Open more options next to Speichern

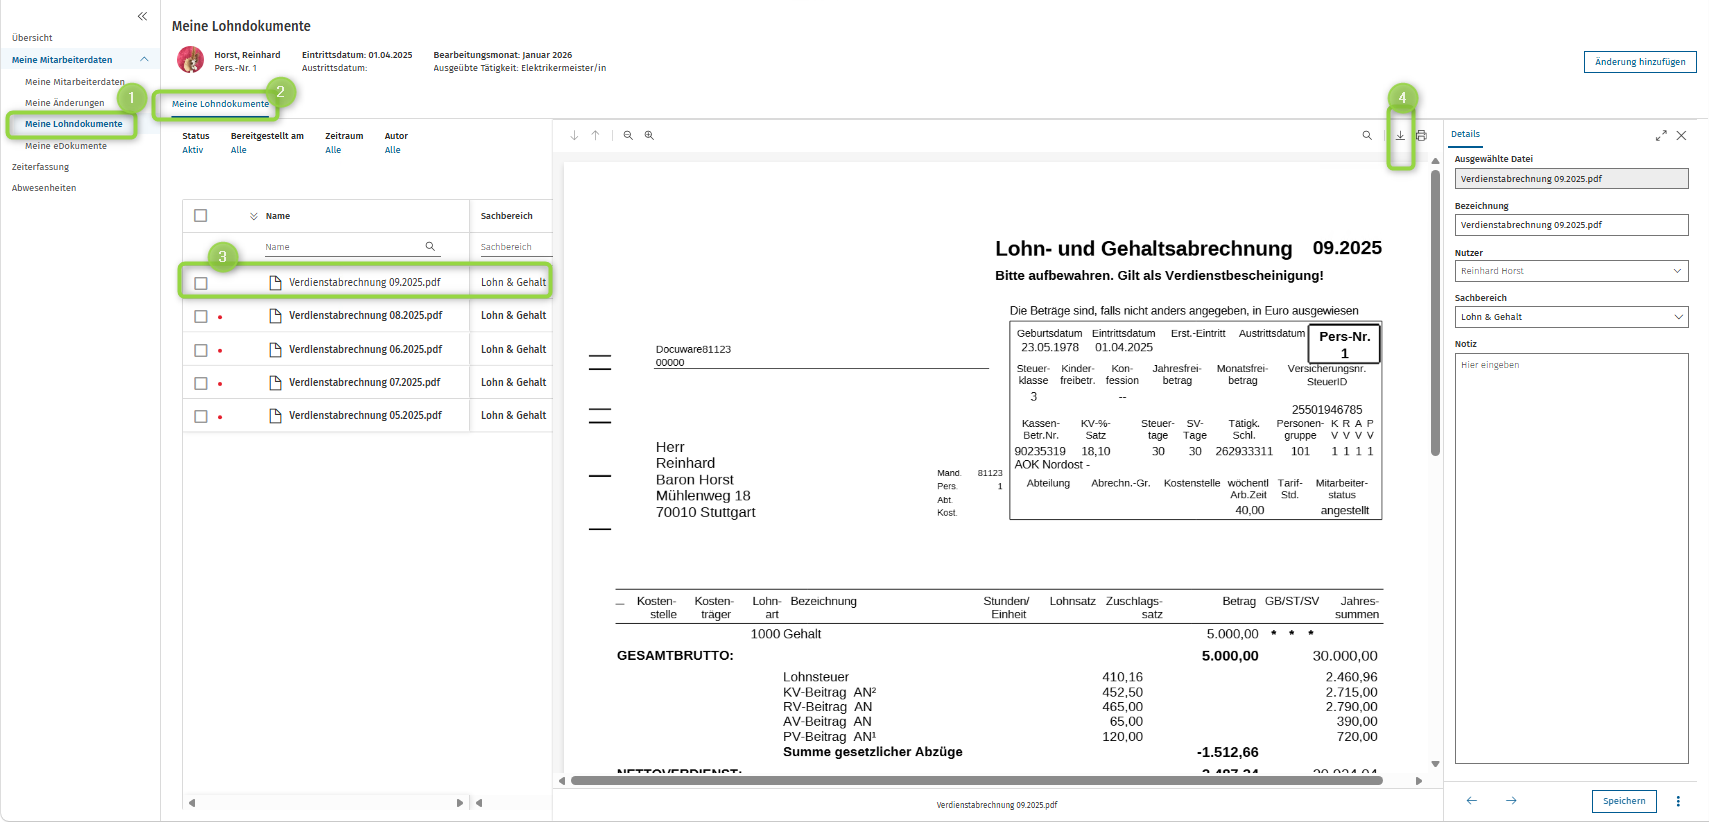click(x=1678, y=801)
